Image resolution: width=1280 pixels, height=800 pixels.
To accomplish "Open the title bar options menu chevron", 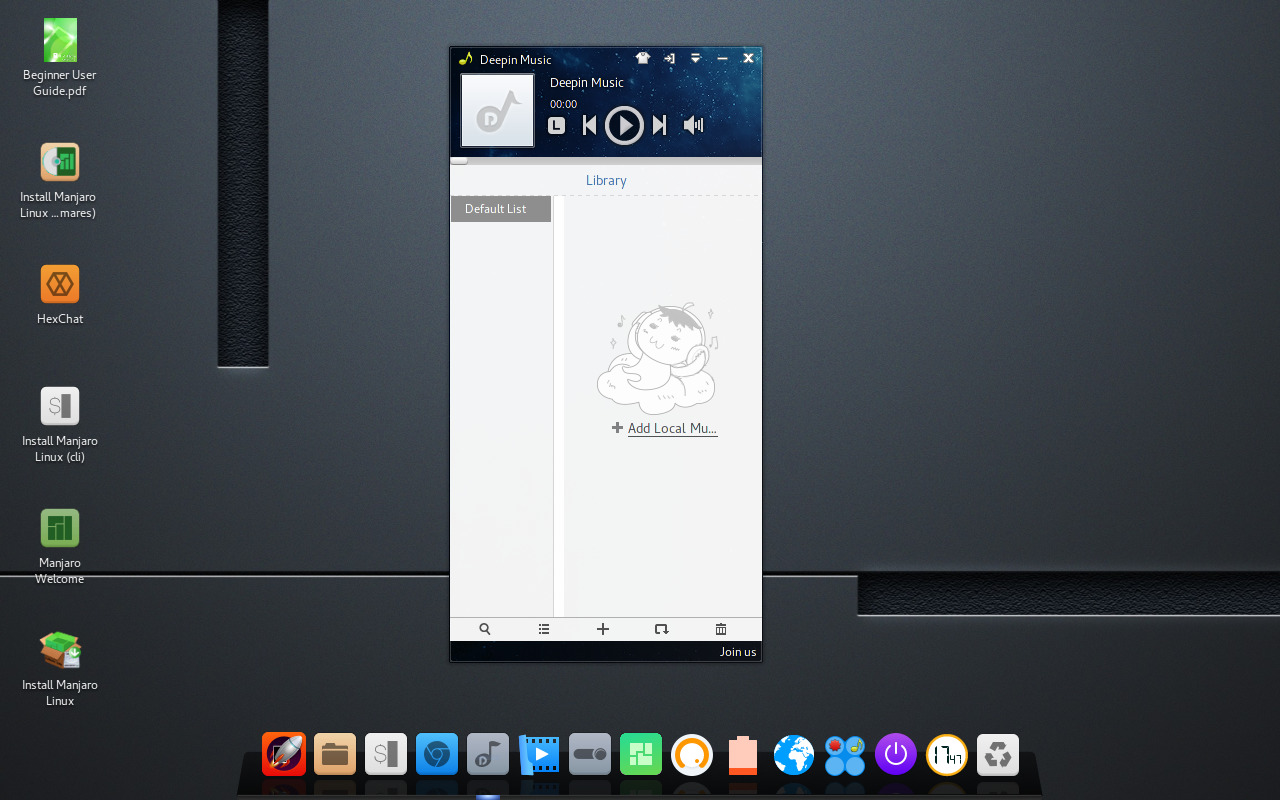I will coord(695,58).
